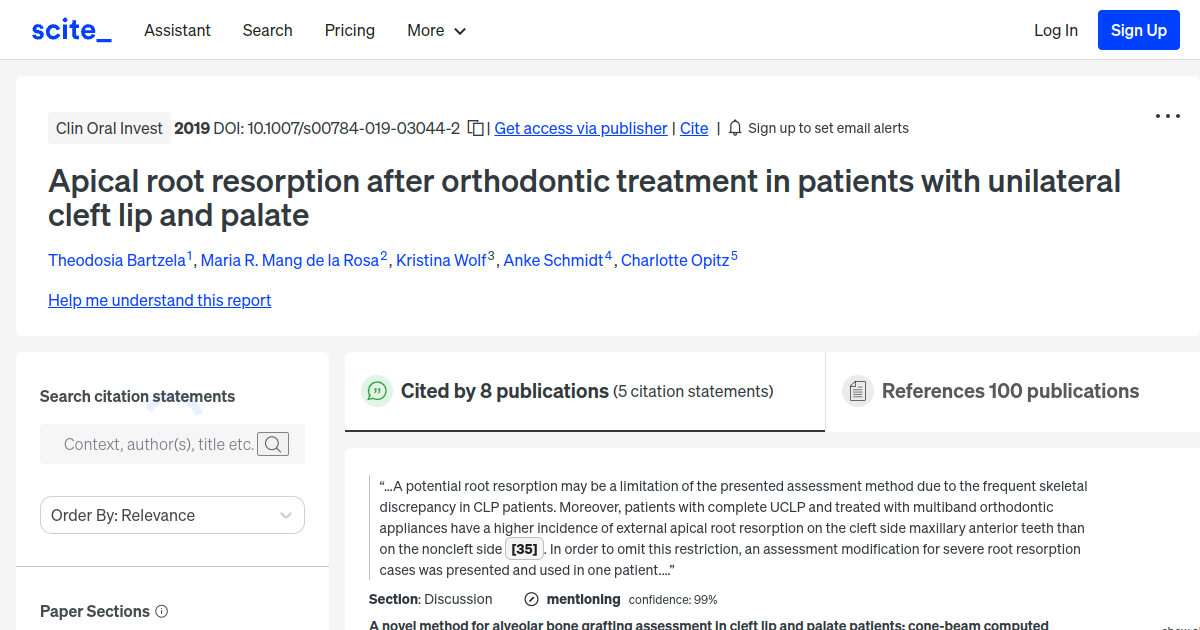Copy the DOI using the copy icon
This screenshot has width=1200, height=630.
(475, 128)
